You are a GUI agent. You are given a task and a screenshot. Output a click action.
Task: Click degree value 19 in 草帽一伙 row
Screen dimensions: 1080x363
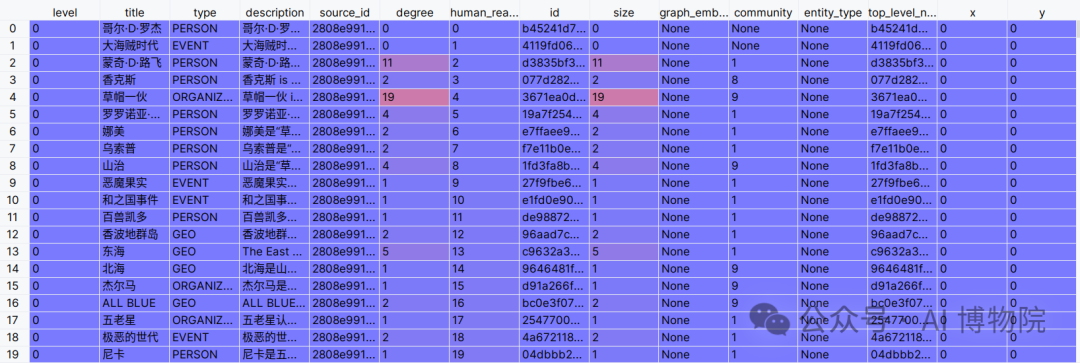(x=414, y=96)
